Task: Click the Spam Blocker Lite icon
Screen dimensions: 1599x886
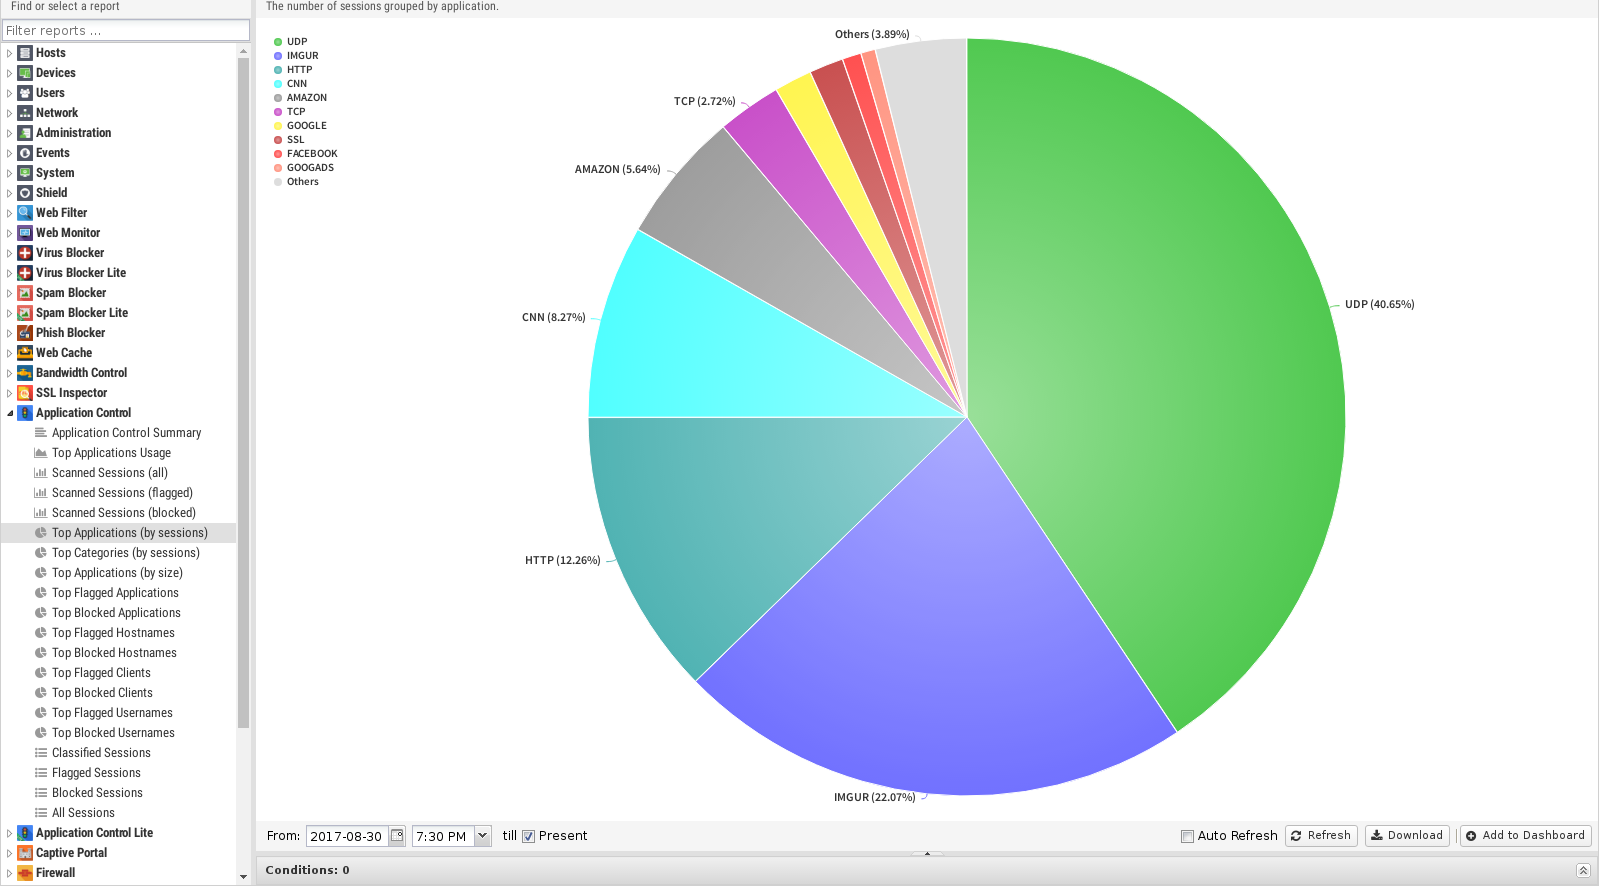Action: click(25, 313)
